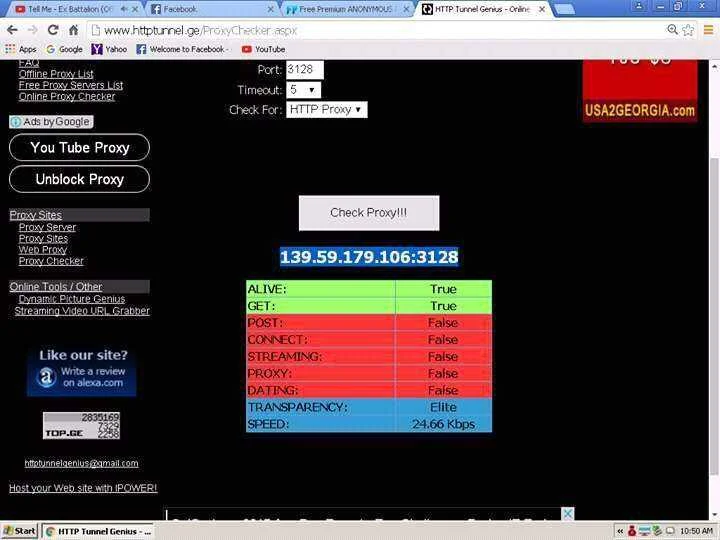720x540 pixels.
Task: Select the 139.59.179.106:3128 result heading
Action: click(x=369, y=257)
